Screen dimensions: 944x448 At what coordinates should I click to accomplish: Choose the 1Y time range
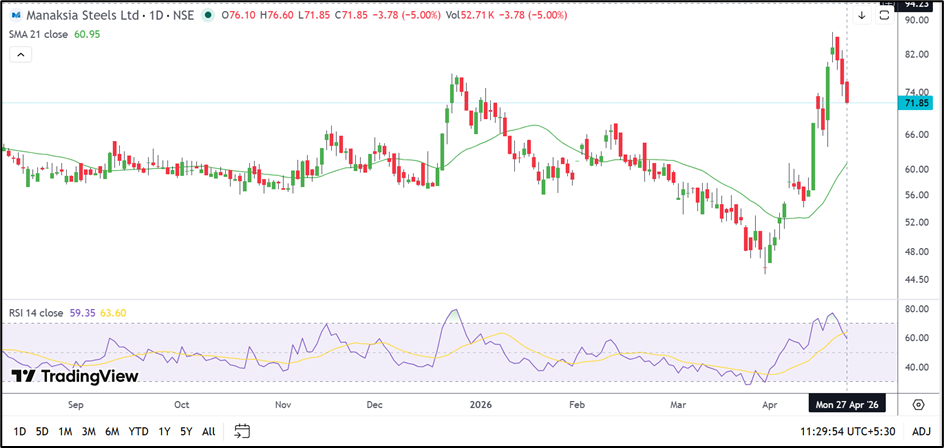point(164,431)
